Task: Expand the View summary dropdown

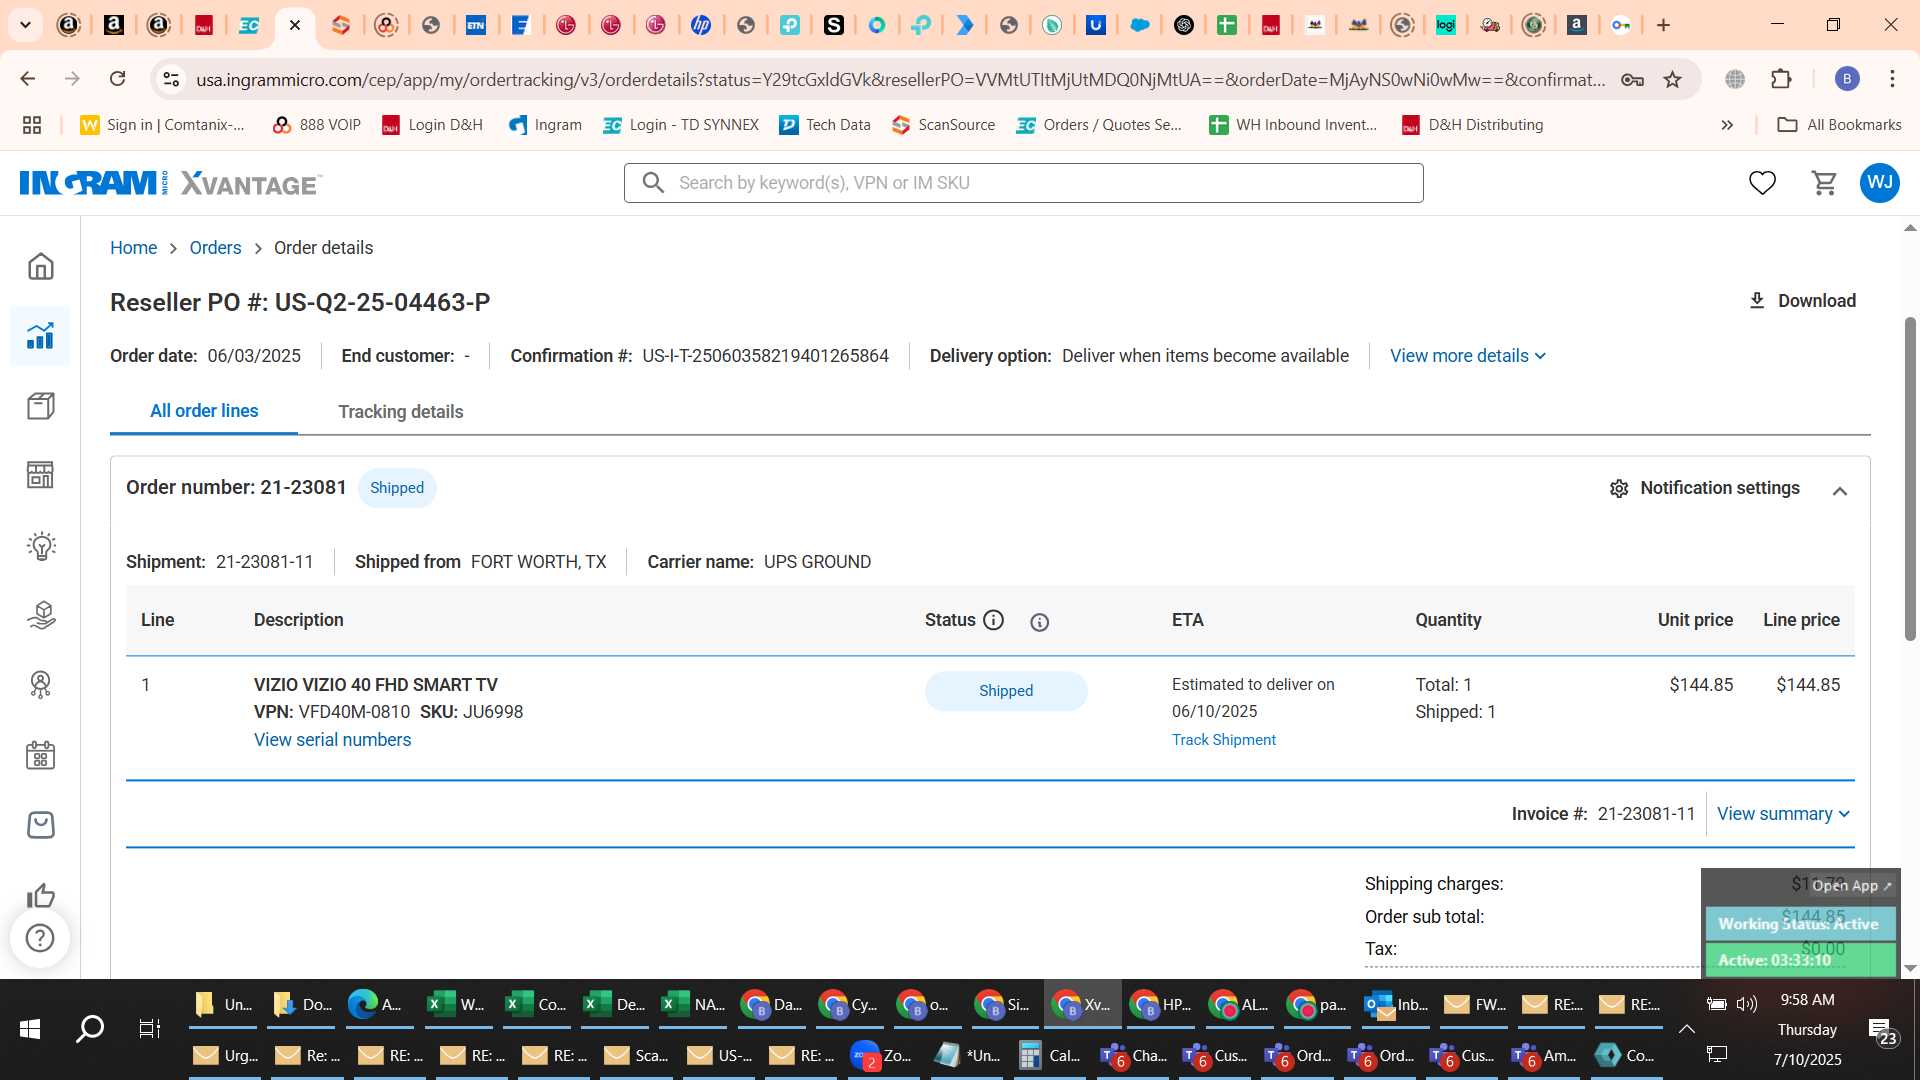Action: tap(1784, 814)
